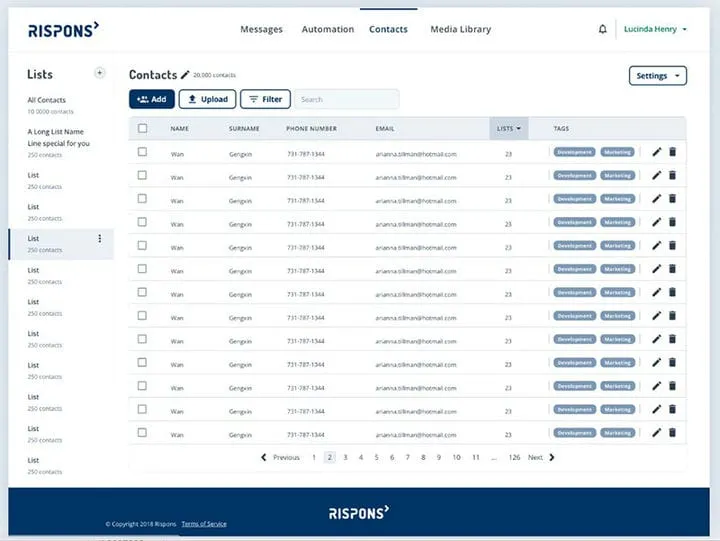Go to page 1 in pagination
Screen dimensions: 720x541
(314, 457)
